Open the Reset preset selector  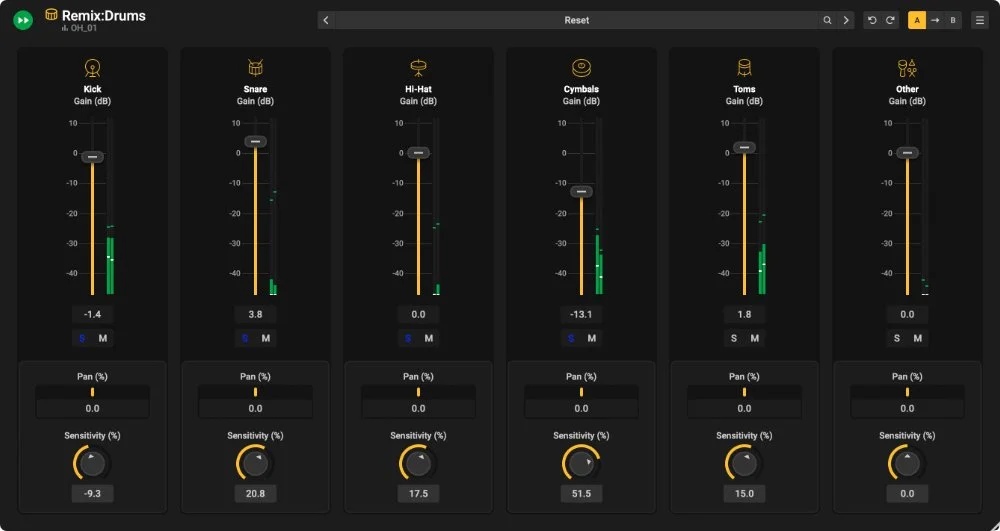coord(577,20)
